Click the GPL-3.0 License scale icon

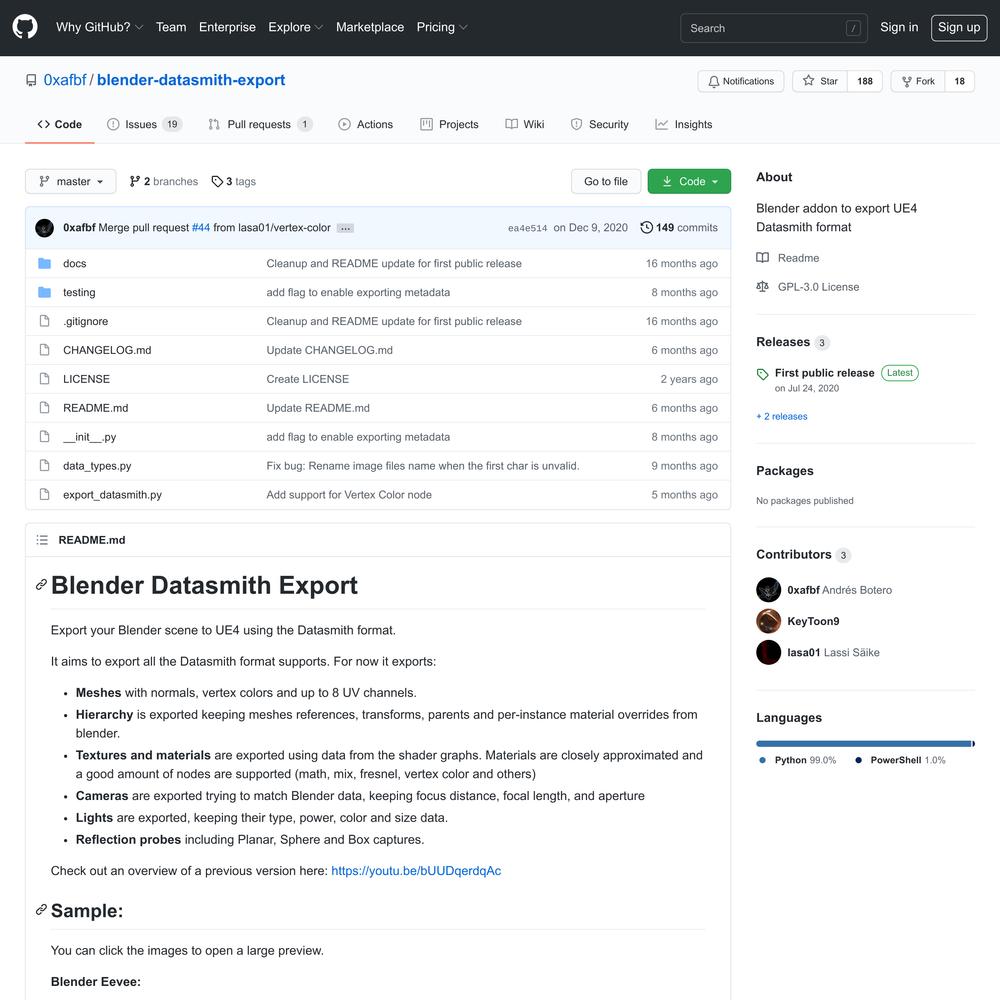pyautogui.click(x=762, y=287)
